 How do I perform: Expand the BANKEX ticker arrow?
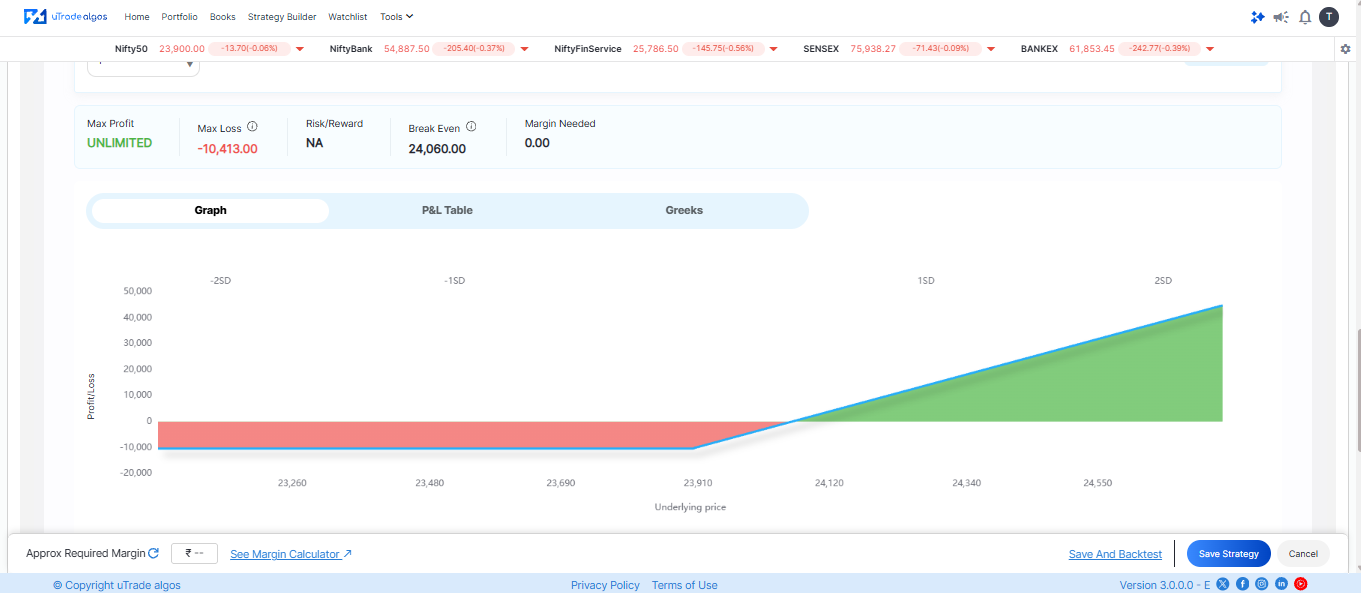pyautogui.click(x=1210, y=49)
